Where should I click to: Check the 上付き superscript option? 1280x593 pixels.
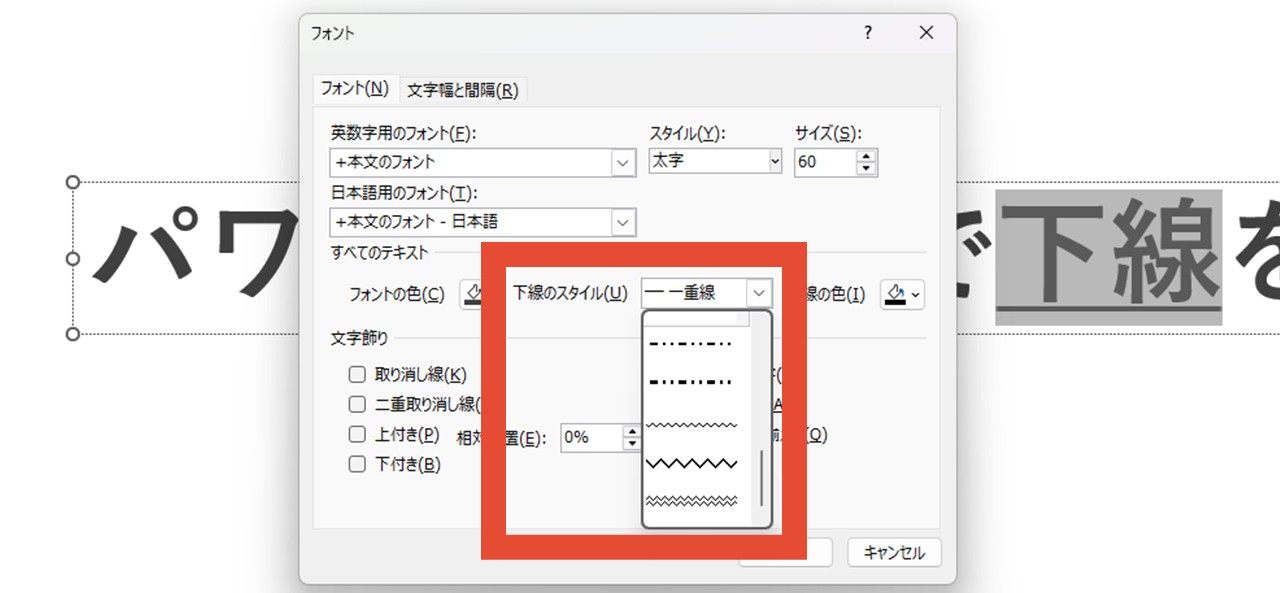click(x=357, y=434)
